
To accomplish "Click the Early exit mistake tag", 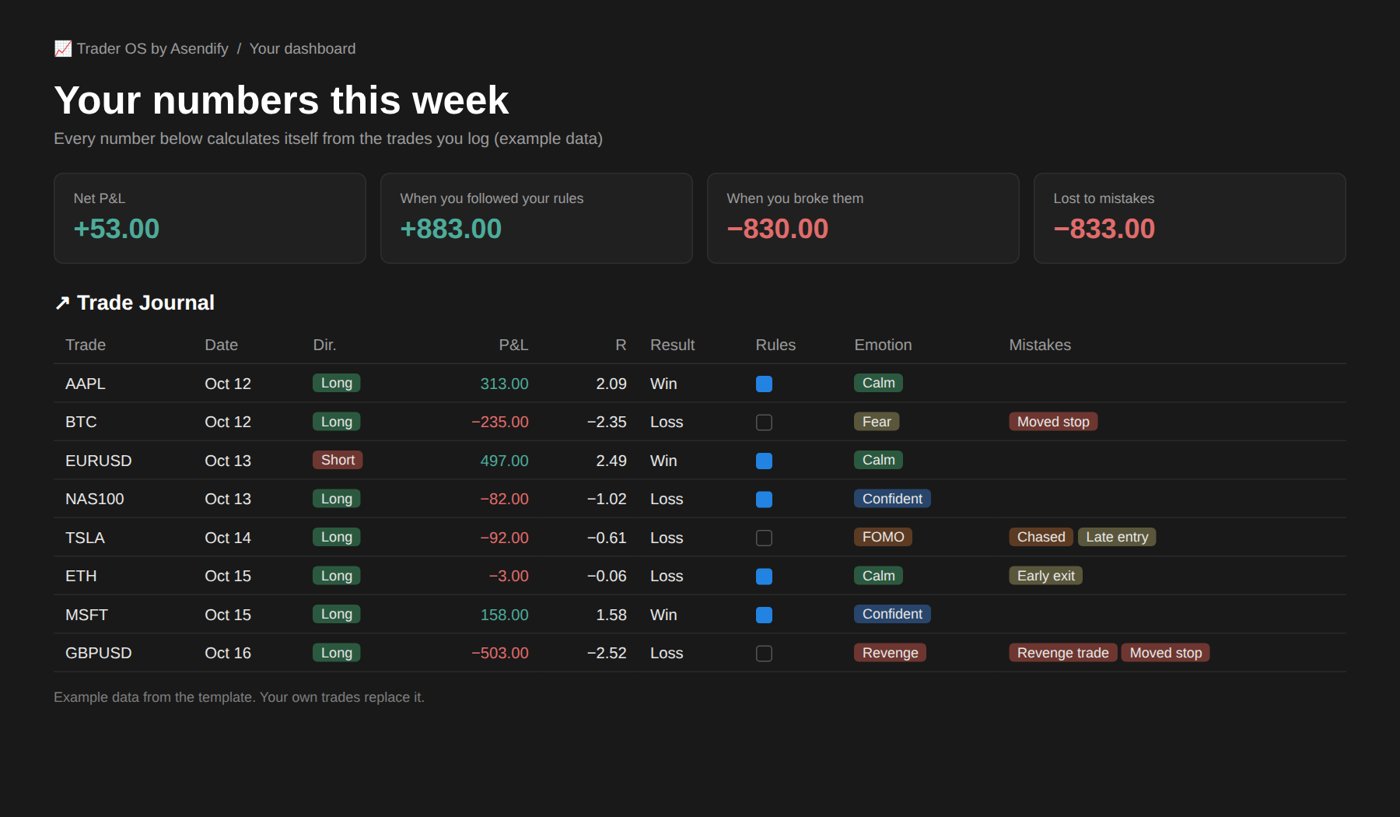I will click(x=1046, y=576).
